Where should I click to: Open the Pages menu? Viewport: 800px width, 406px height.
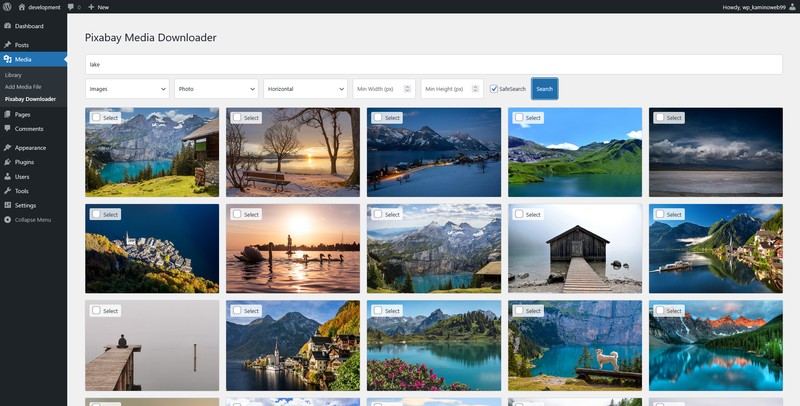(x=33, y=114)
